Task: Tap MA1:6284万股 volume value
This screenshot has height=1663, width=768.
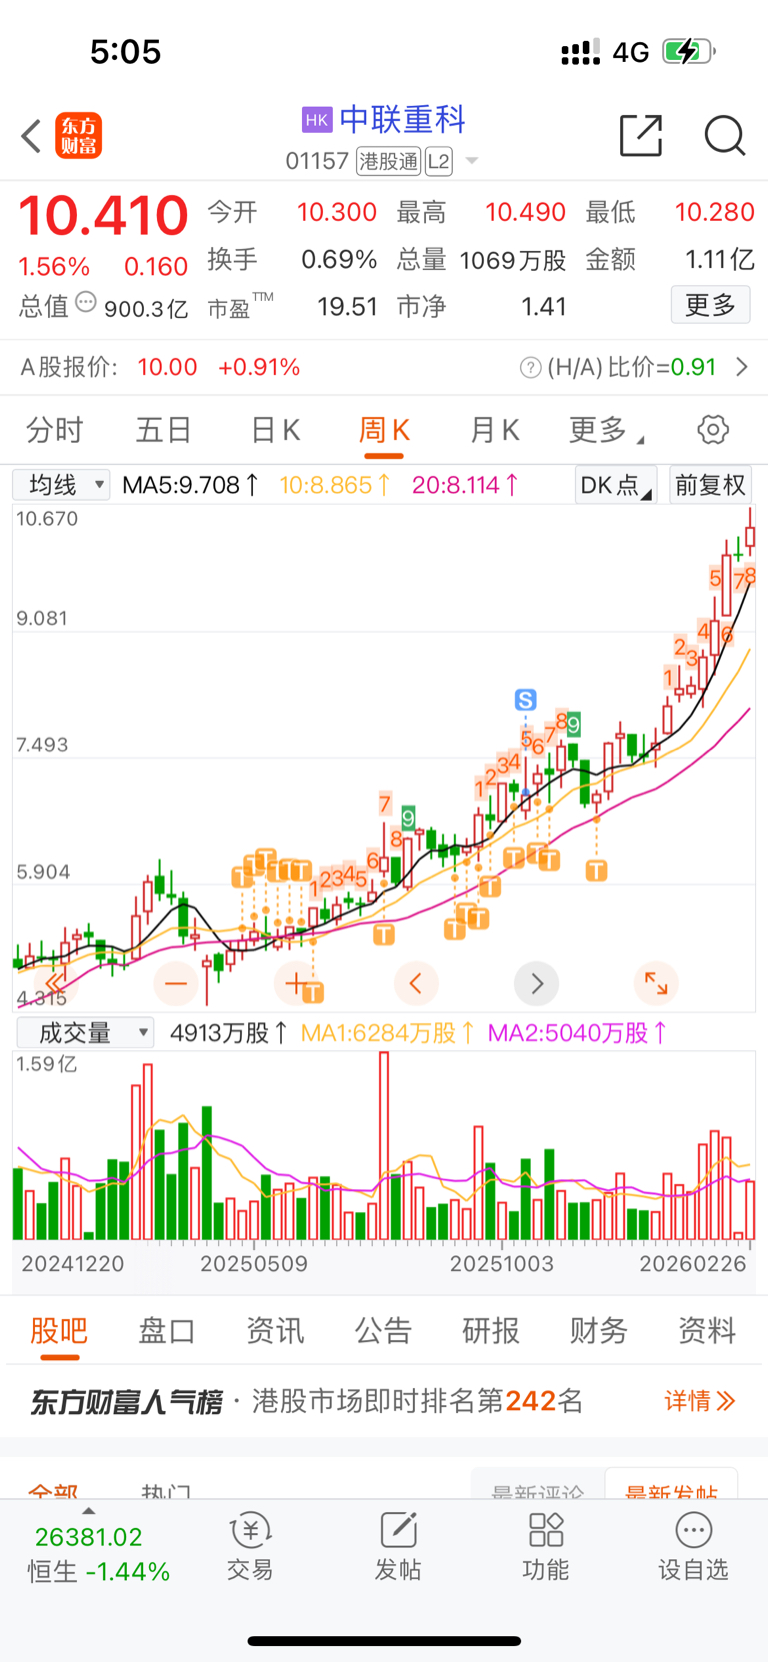Action: (387, 1033)
